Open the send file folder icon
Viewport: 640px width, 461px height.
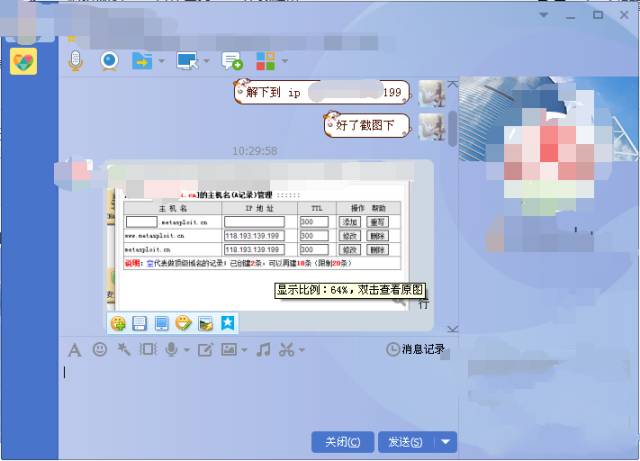tap(142, 61)
